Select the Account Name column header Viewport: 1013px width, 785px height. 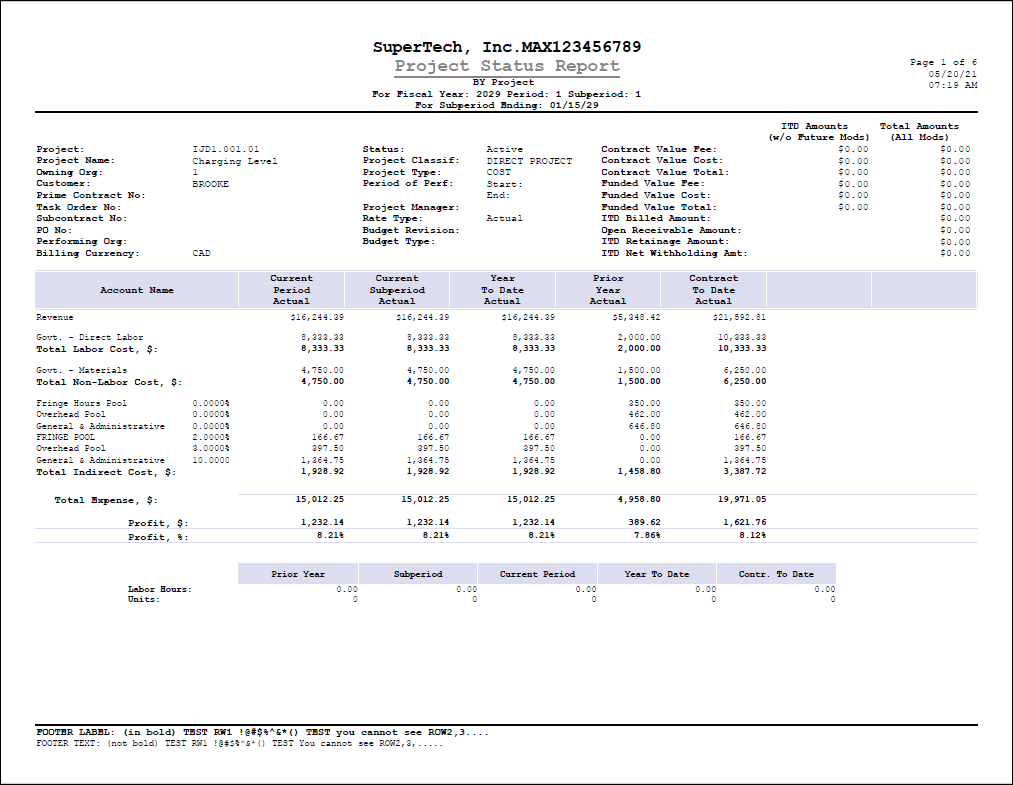point(137,290)
